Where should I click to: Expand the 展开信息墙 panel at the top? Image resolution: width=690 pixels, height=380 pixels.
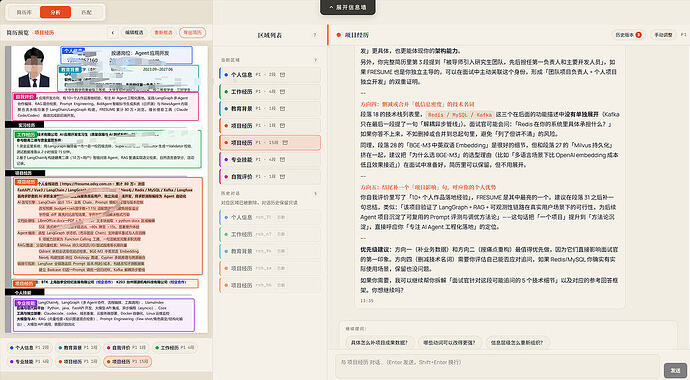[348, 7]
